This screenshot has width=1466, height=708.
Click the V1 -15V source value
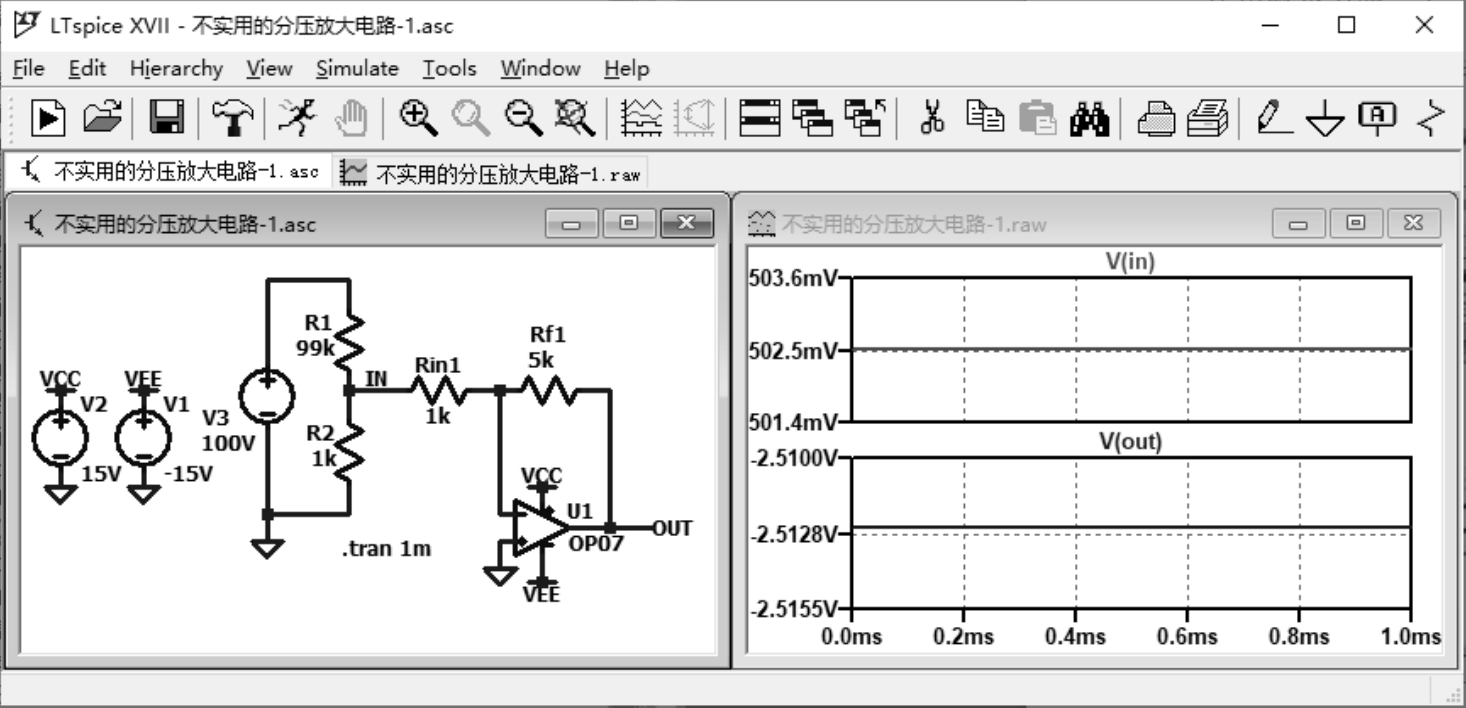pos(187,474)
